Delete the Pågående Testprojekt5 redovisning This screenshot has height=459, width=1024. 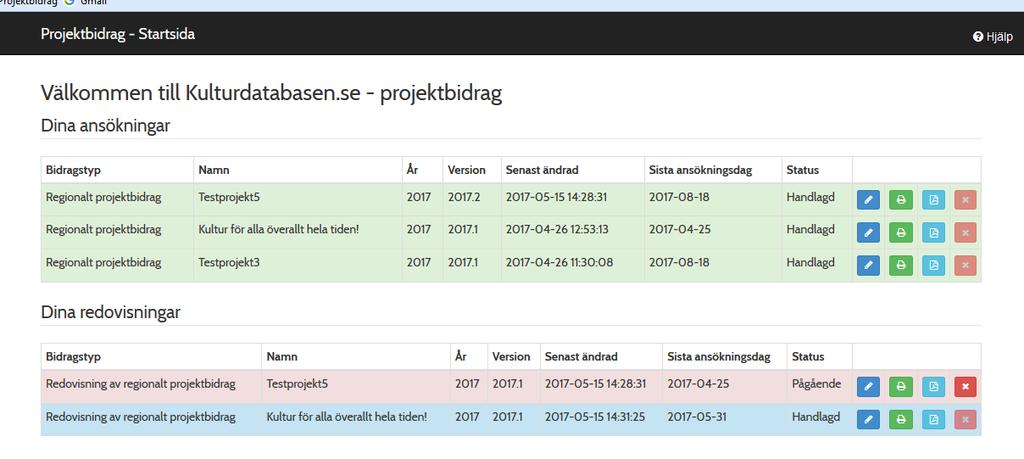965,387
